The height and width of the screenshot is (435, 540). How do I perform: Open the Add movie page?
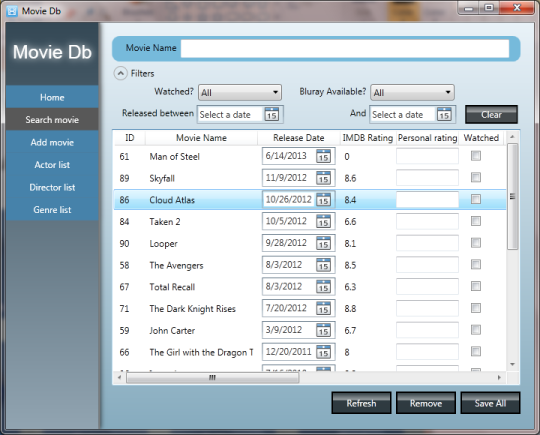(52, 142)
